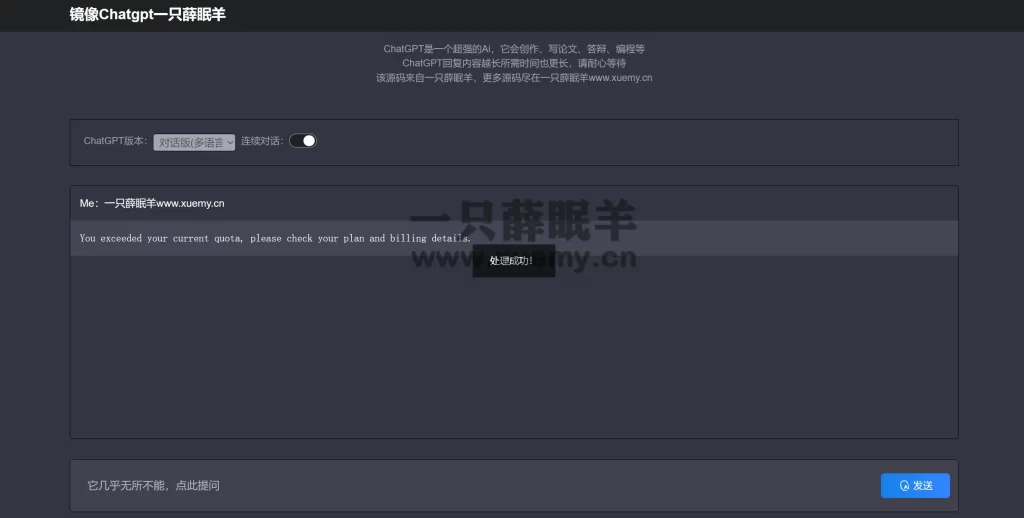Open the ChatGPT版本 version dropdown
1024x518 pixels.
[194, 142]
